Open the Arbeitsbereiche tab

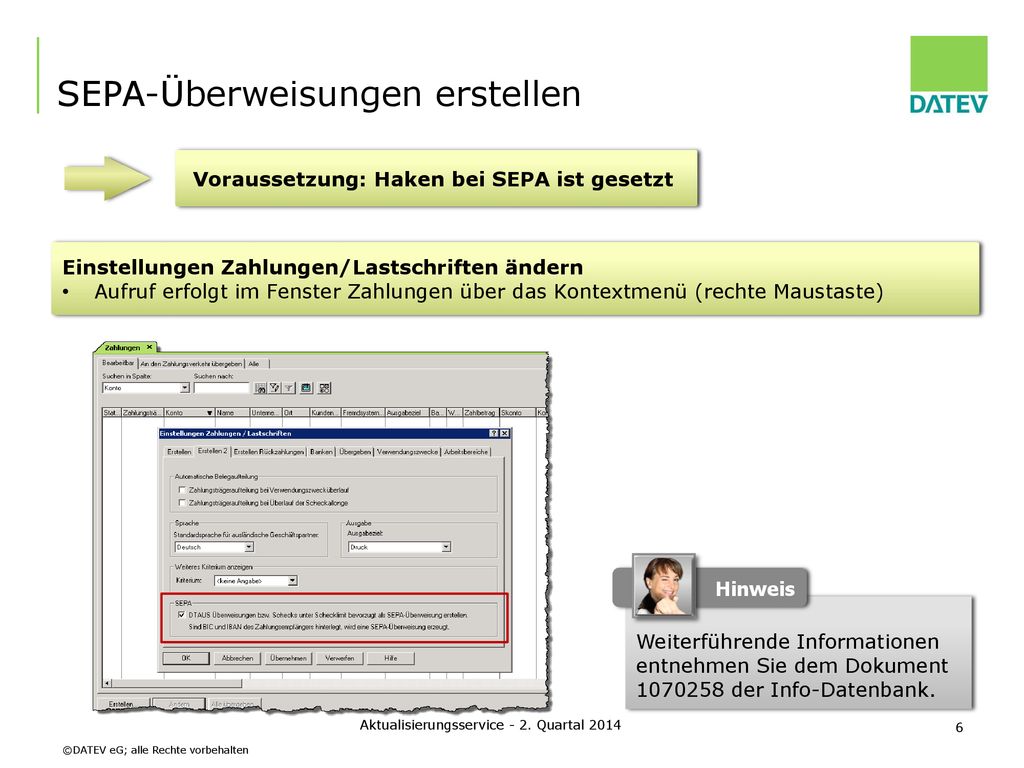(466, 452)
